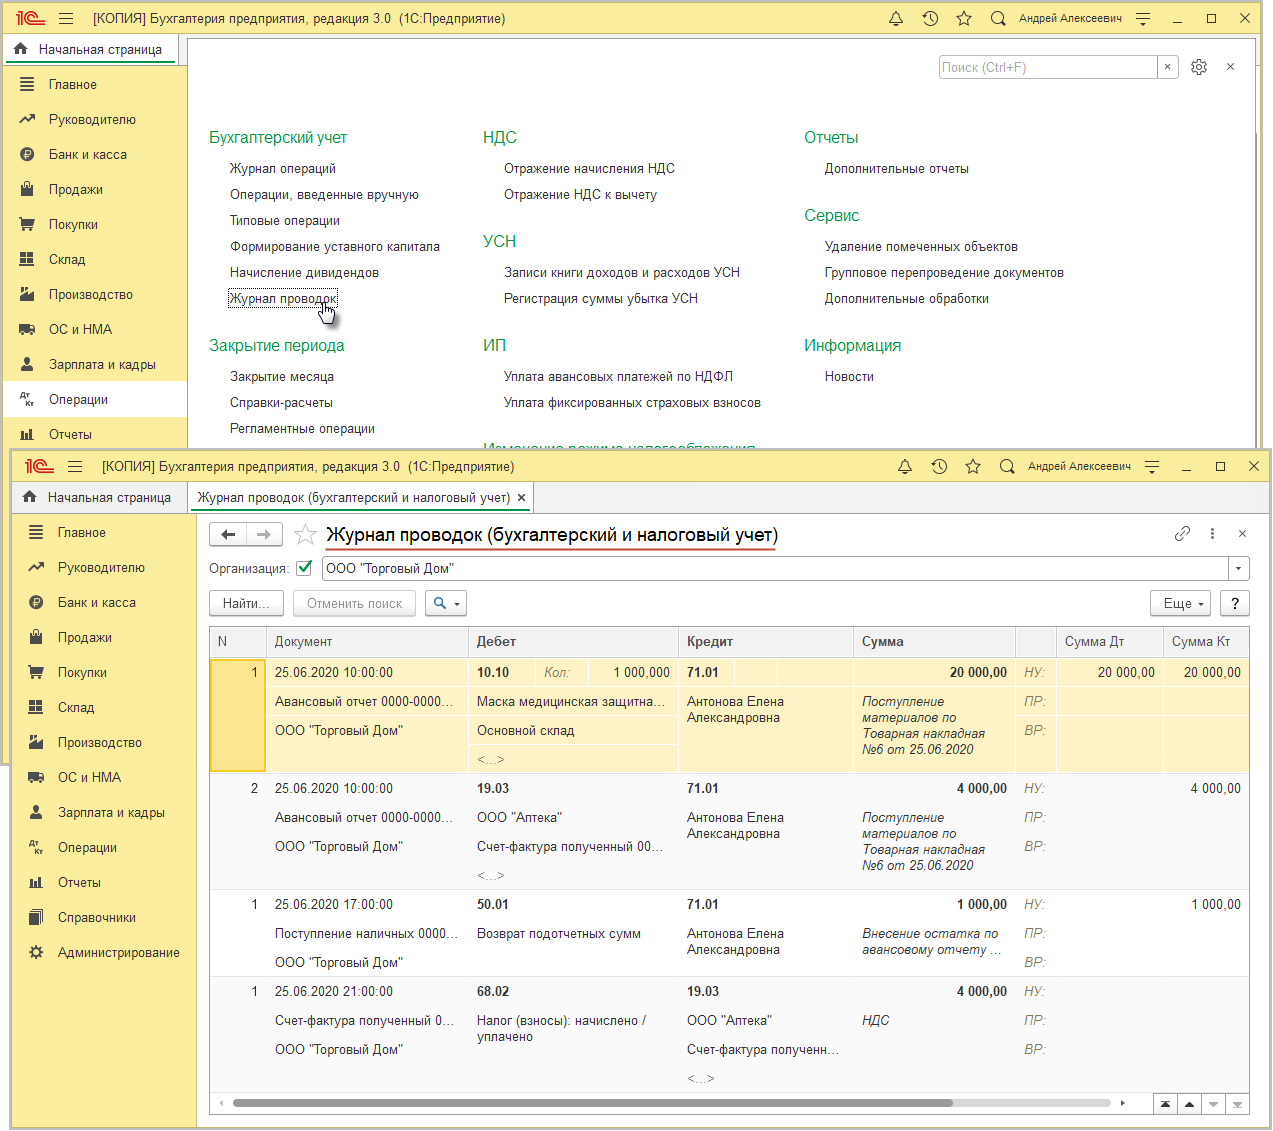Viewport: 1273px width, 1131px height.
Task: Click the Поиск (Ctrl+F) search field
Action: pos(1047,67)
